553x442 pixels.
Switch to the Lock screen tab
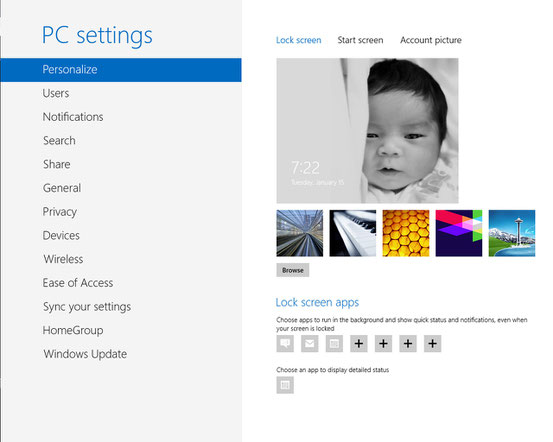coord(299,40)
